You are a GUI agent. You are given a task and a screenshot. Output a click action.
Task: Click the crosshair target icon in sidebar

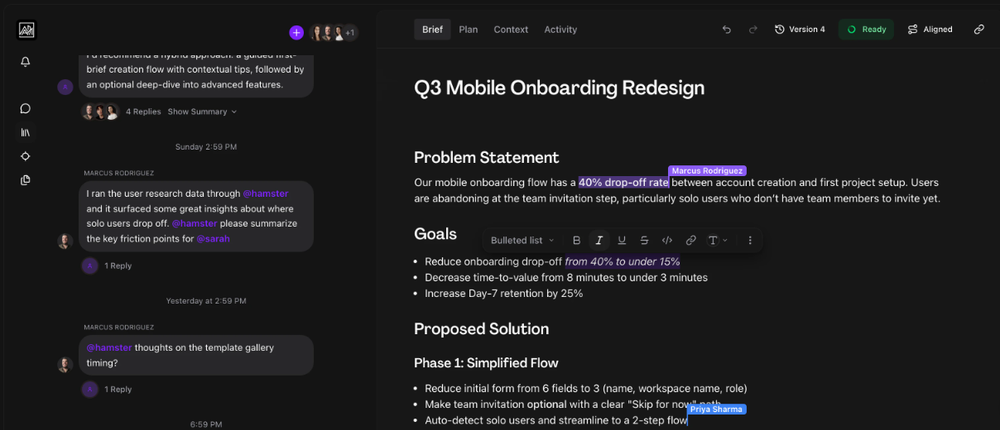26,156
